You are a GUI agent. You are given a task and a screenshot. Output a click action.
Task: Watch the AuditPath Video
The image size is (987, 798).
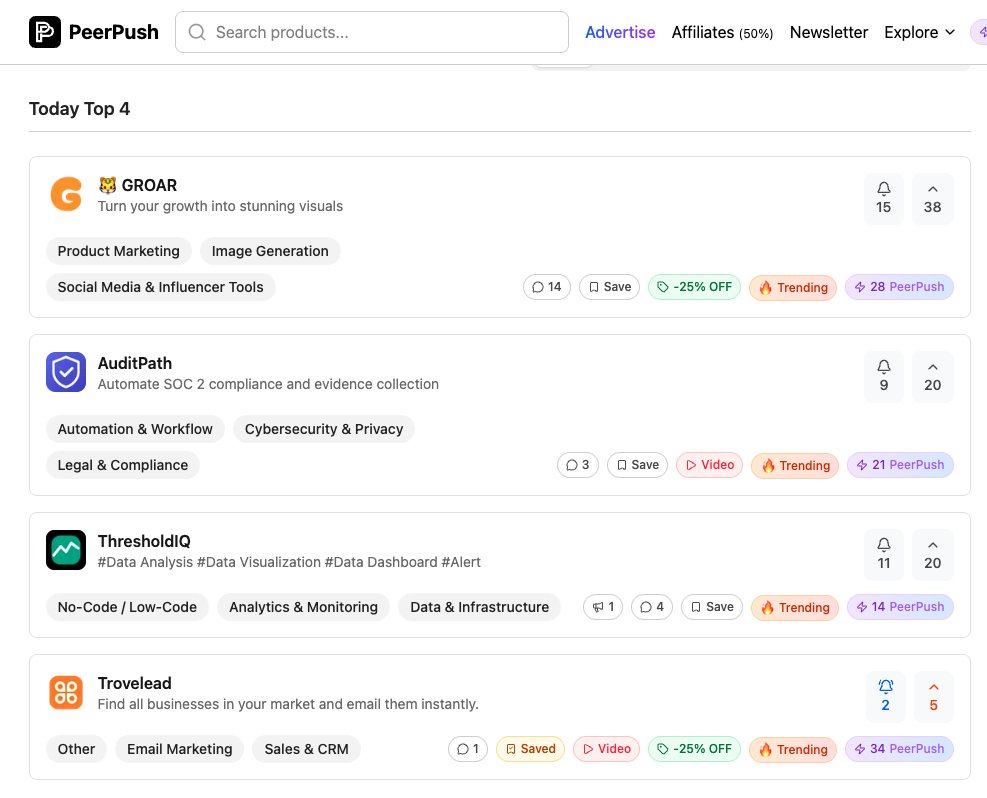(x=709, y=465)
